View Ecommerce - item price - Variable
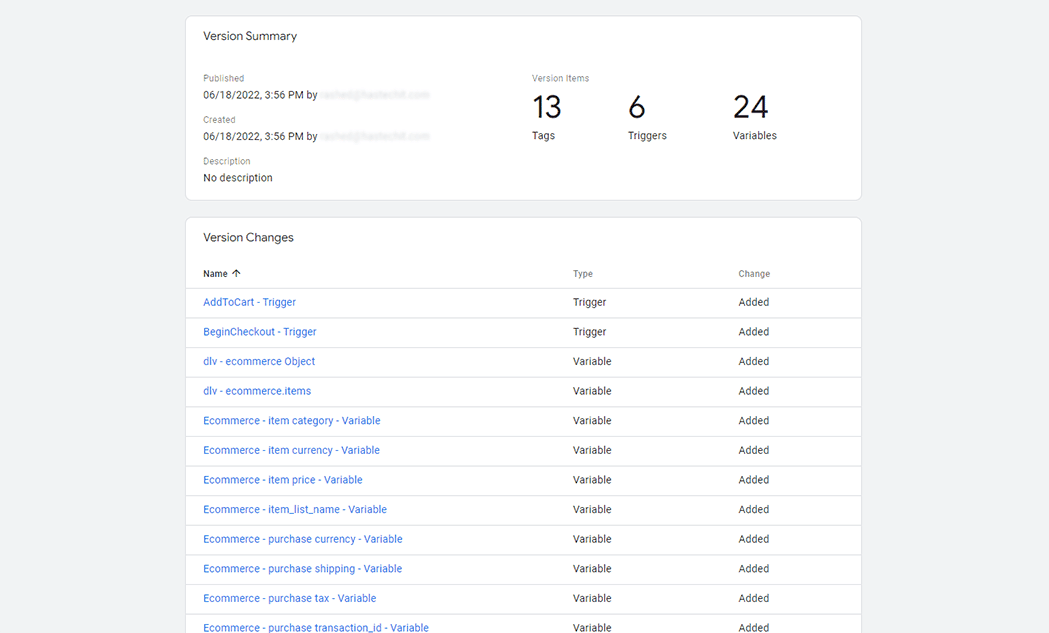Screen dimensions: 1049x633 tap(282, 479)
